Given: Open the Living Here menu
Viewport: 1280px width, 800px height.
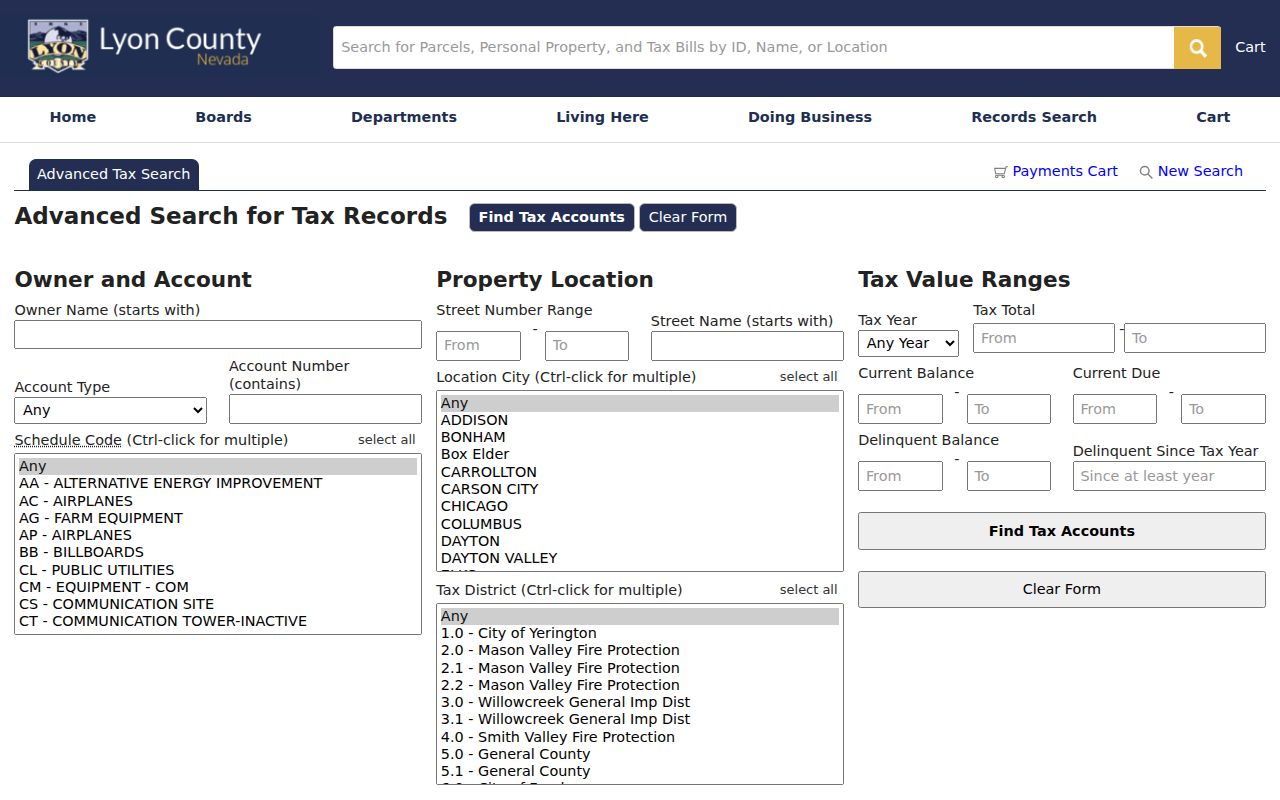Looking at the screenshot, I should 602,117.
